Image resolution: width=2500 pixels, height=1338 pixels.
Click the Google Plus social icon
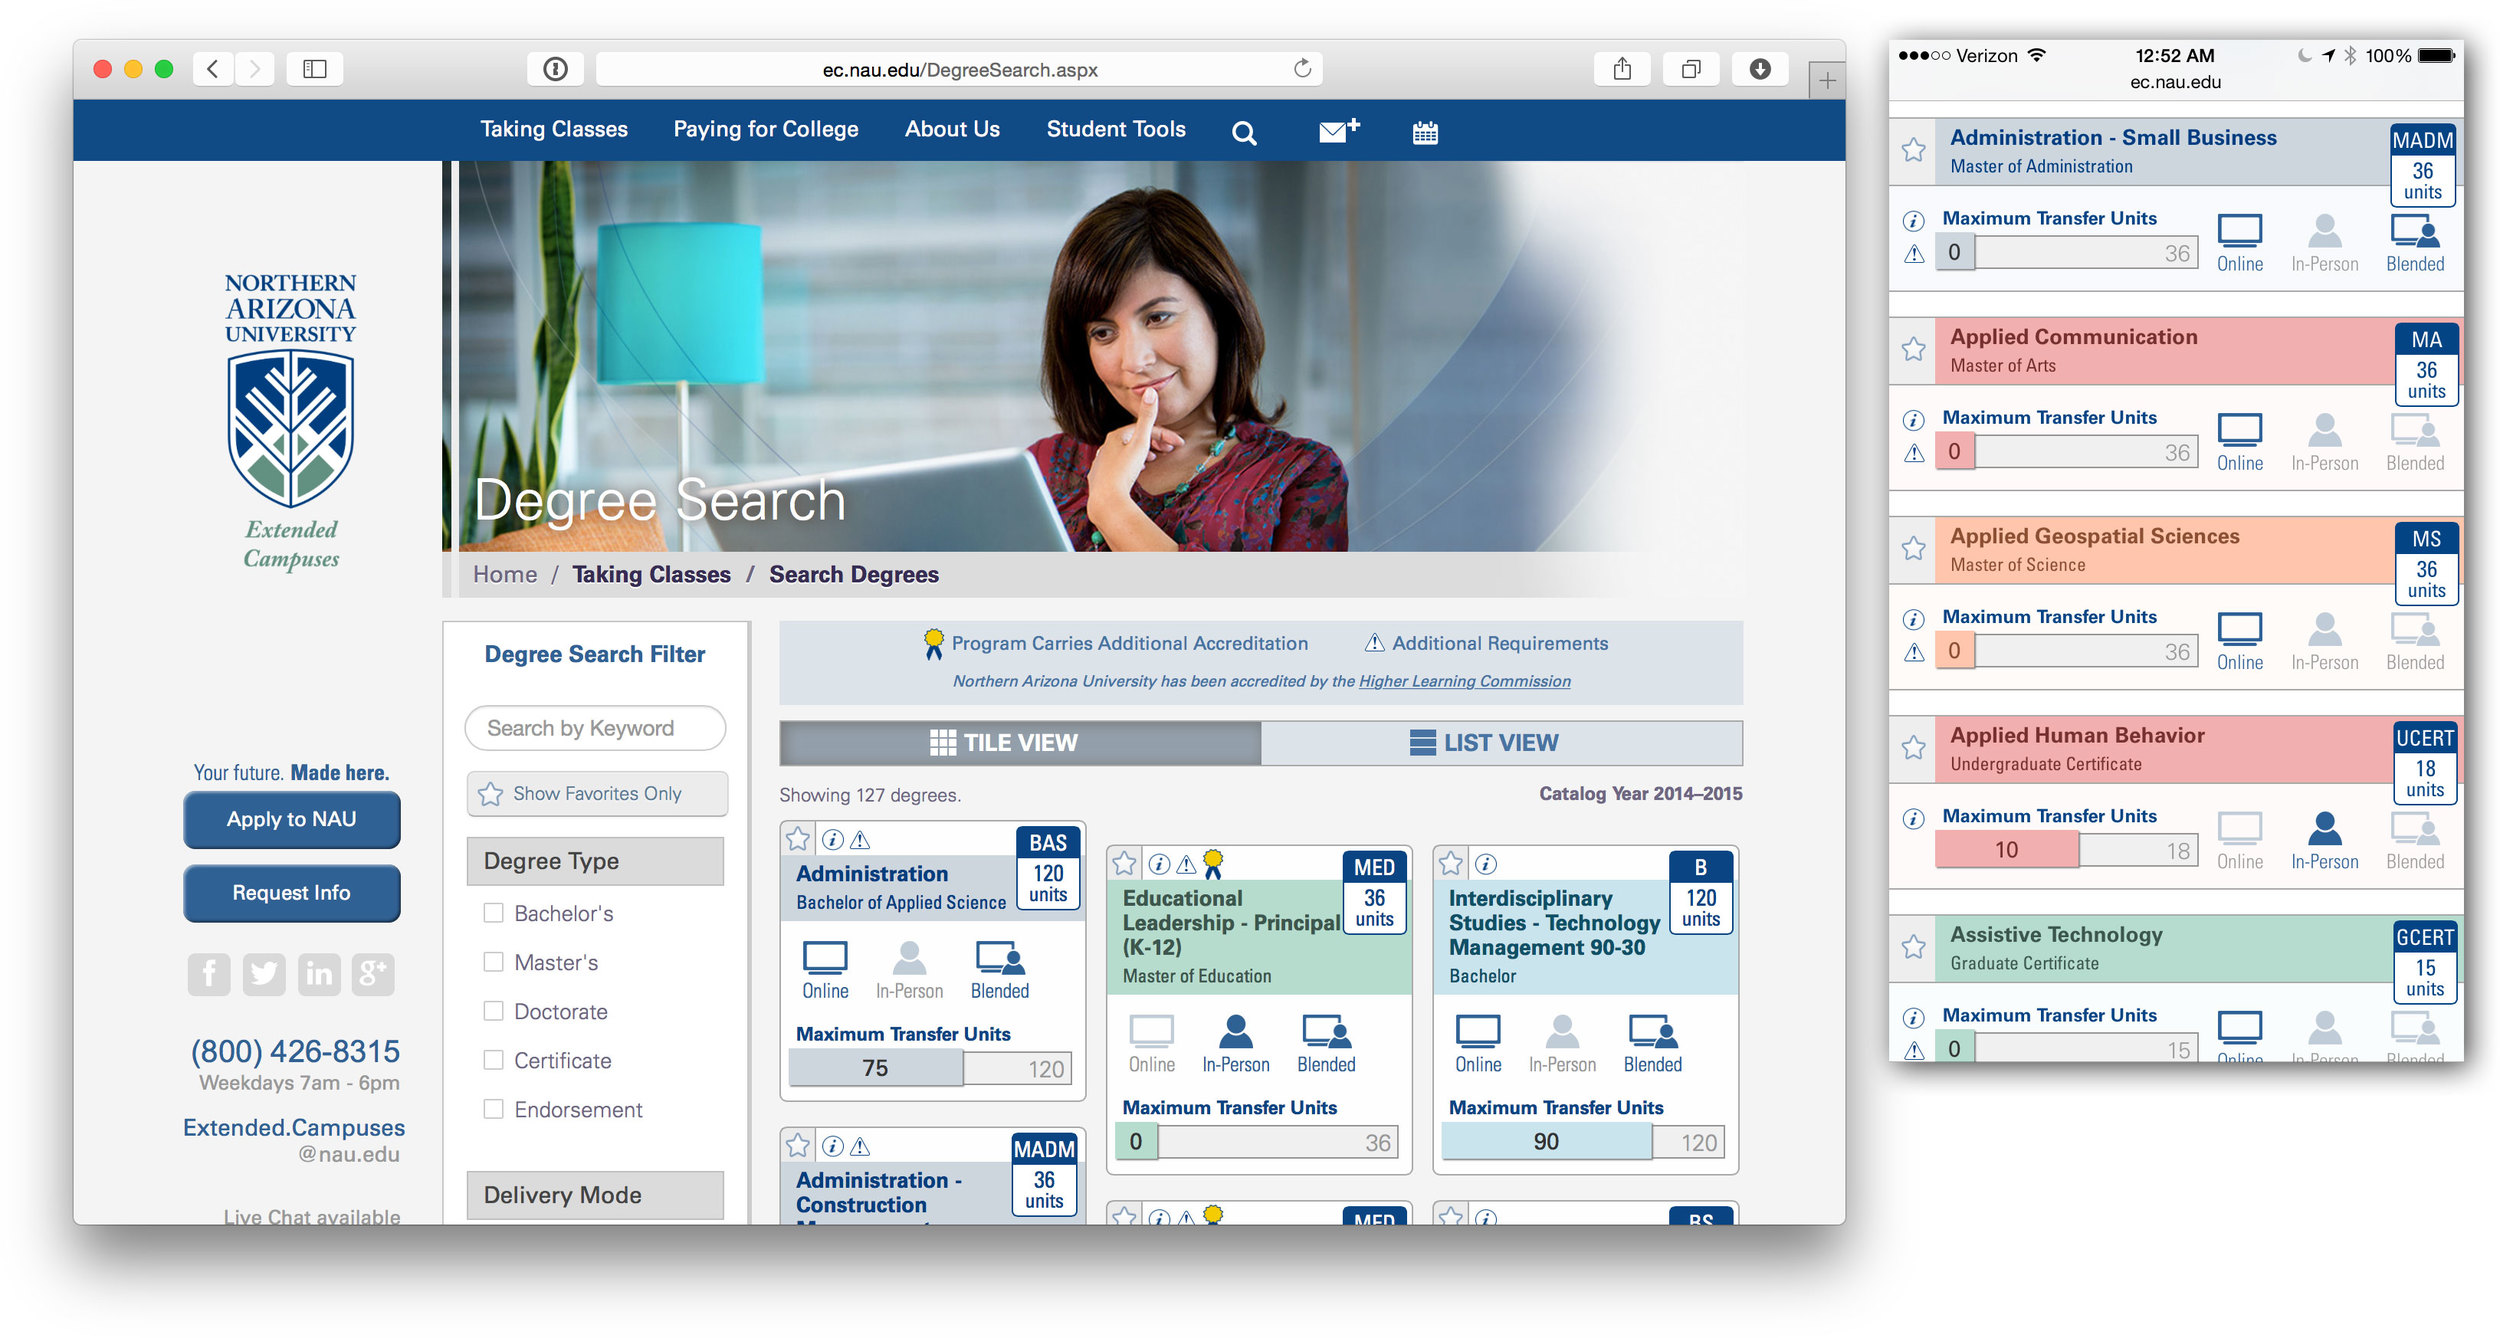pyautogui.click(x=373, y=973)
